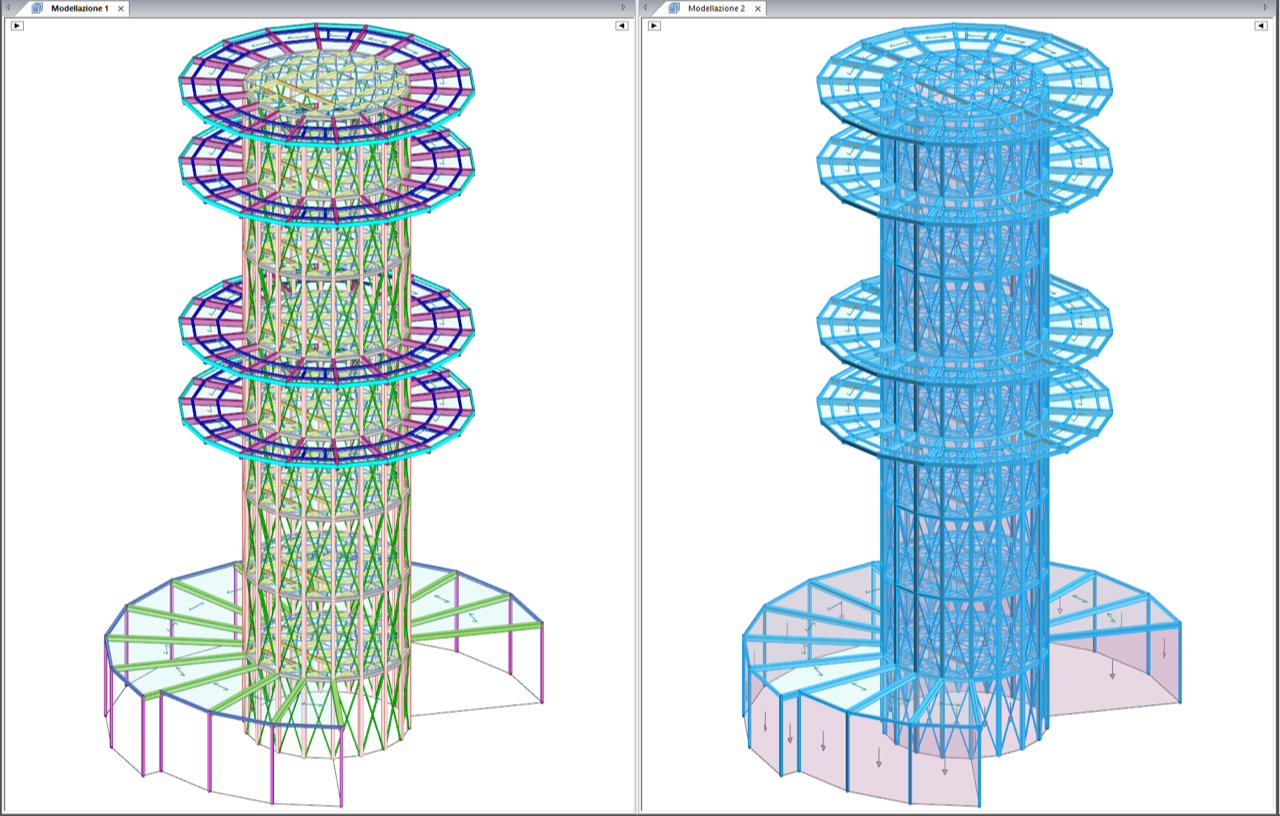The height and width of the screenshot is (816, 1280).
Task: Close the Modellazione 2 tab
Action: tap(757, 8)
